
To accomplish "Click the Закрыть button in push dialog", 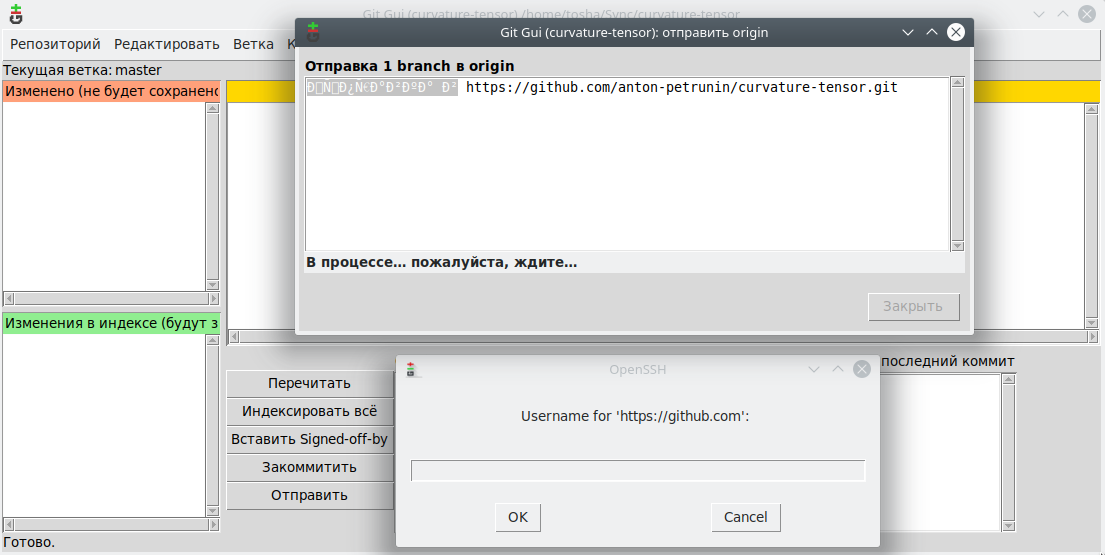I will [x=913, y=306].
